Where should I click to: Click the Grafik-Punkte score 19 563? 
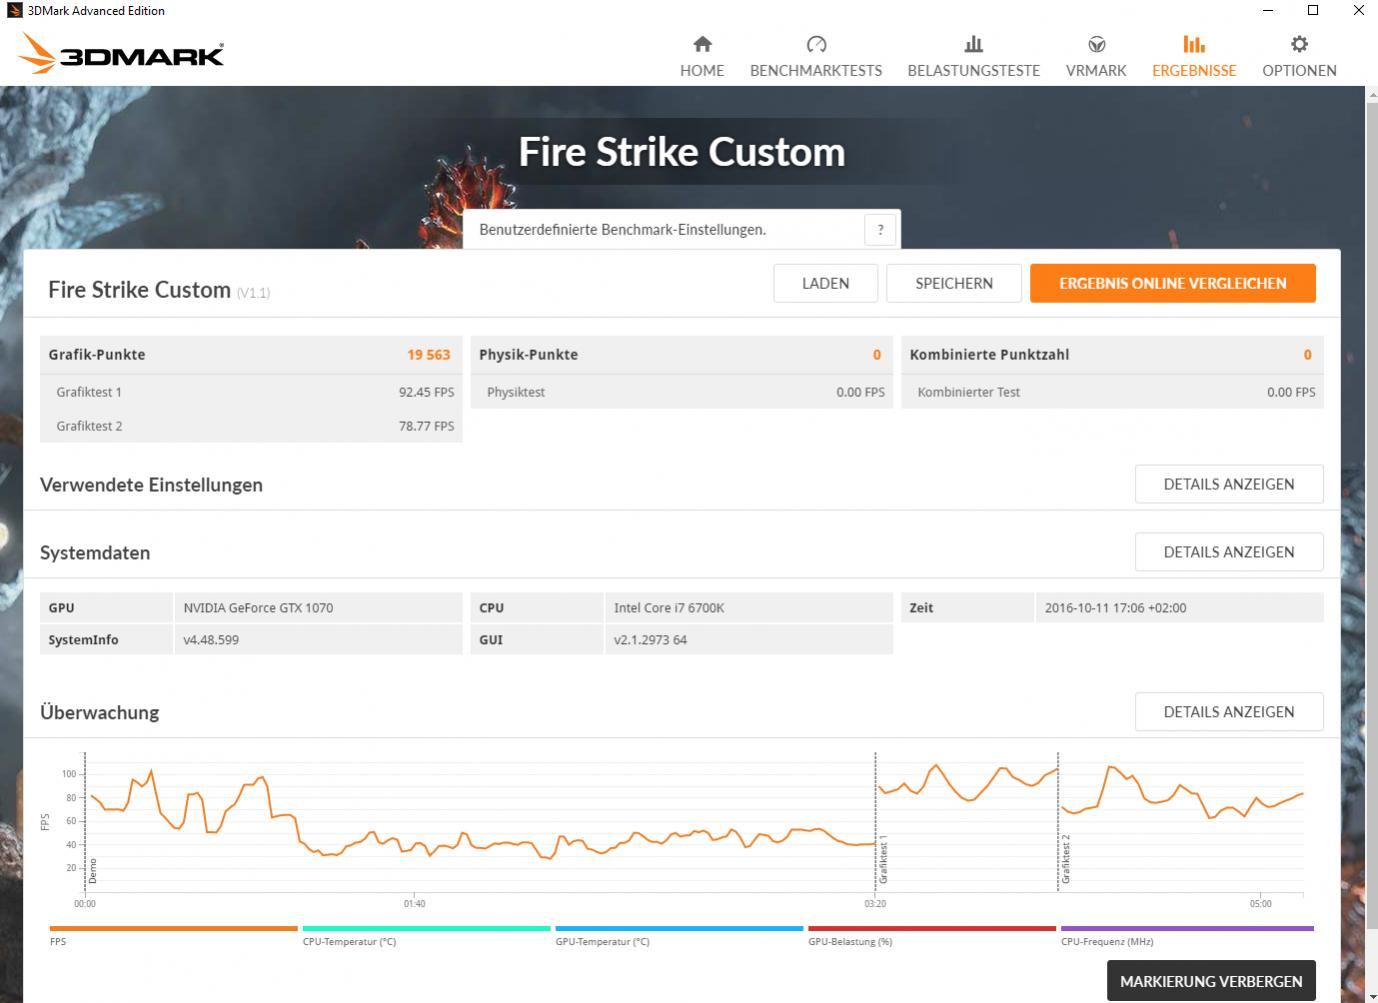[x=428, y=354]
